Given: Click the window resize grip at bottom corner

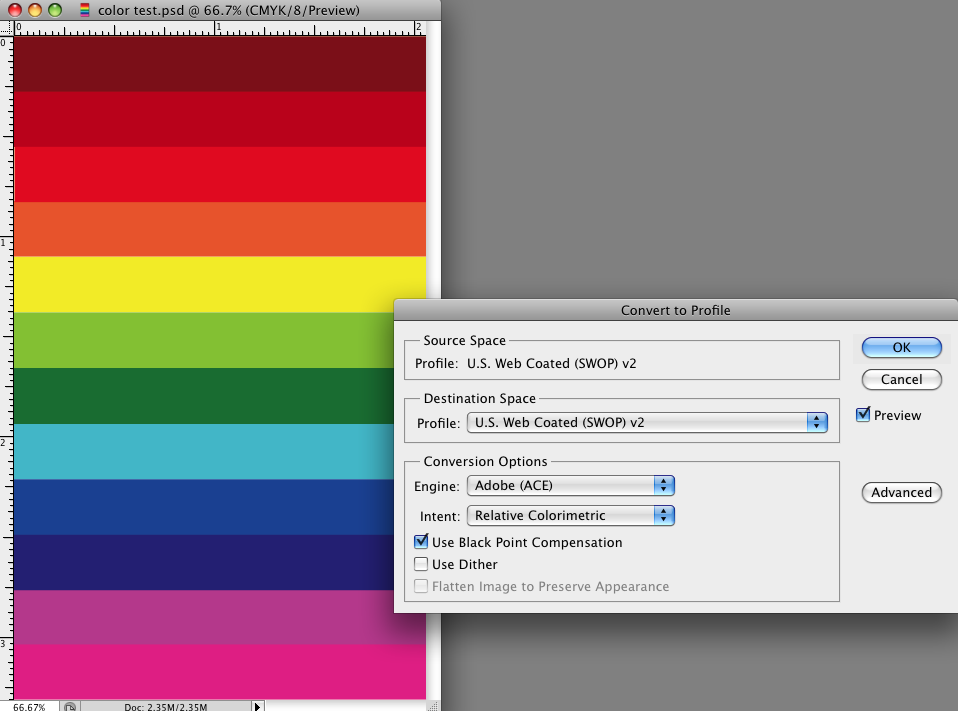Looking at the screenshot, I should (433, 706).
